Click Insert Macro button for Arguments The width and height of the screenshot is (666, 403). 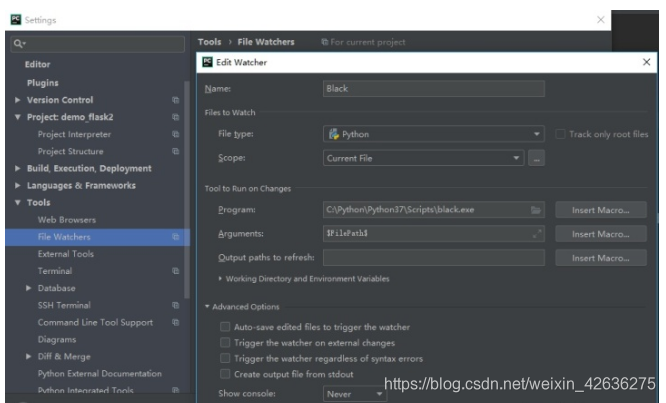click(x=601, y=234)
